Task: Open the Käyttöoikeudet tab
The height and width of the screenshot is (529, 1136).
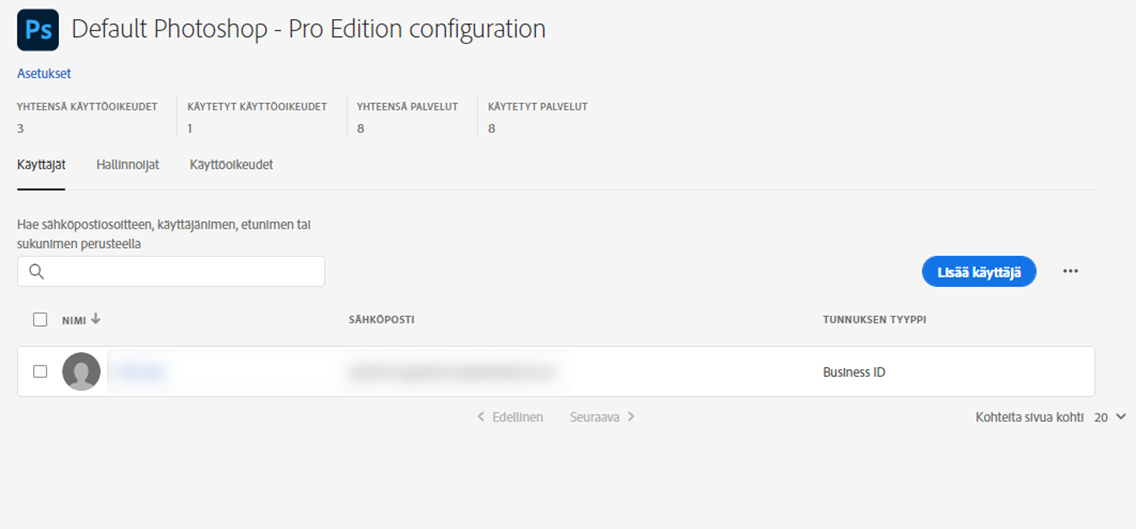Action: click(231, 165)
